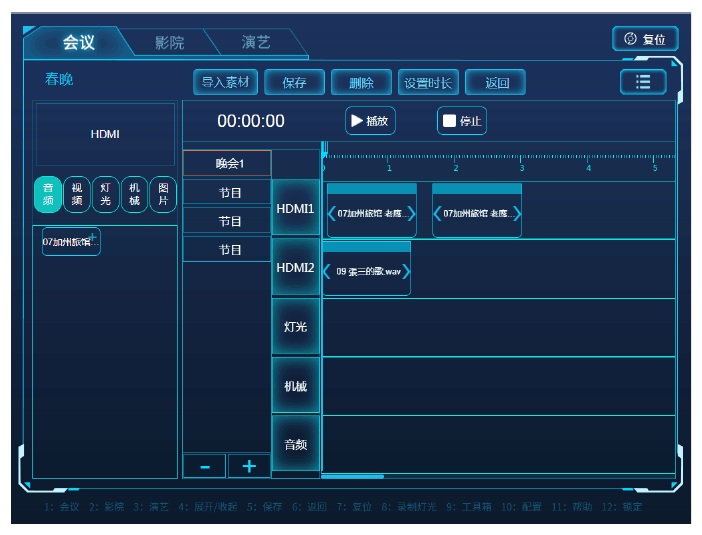Open the hamburger list menu icon
The image size is (702, 535).
[643, 82]
